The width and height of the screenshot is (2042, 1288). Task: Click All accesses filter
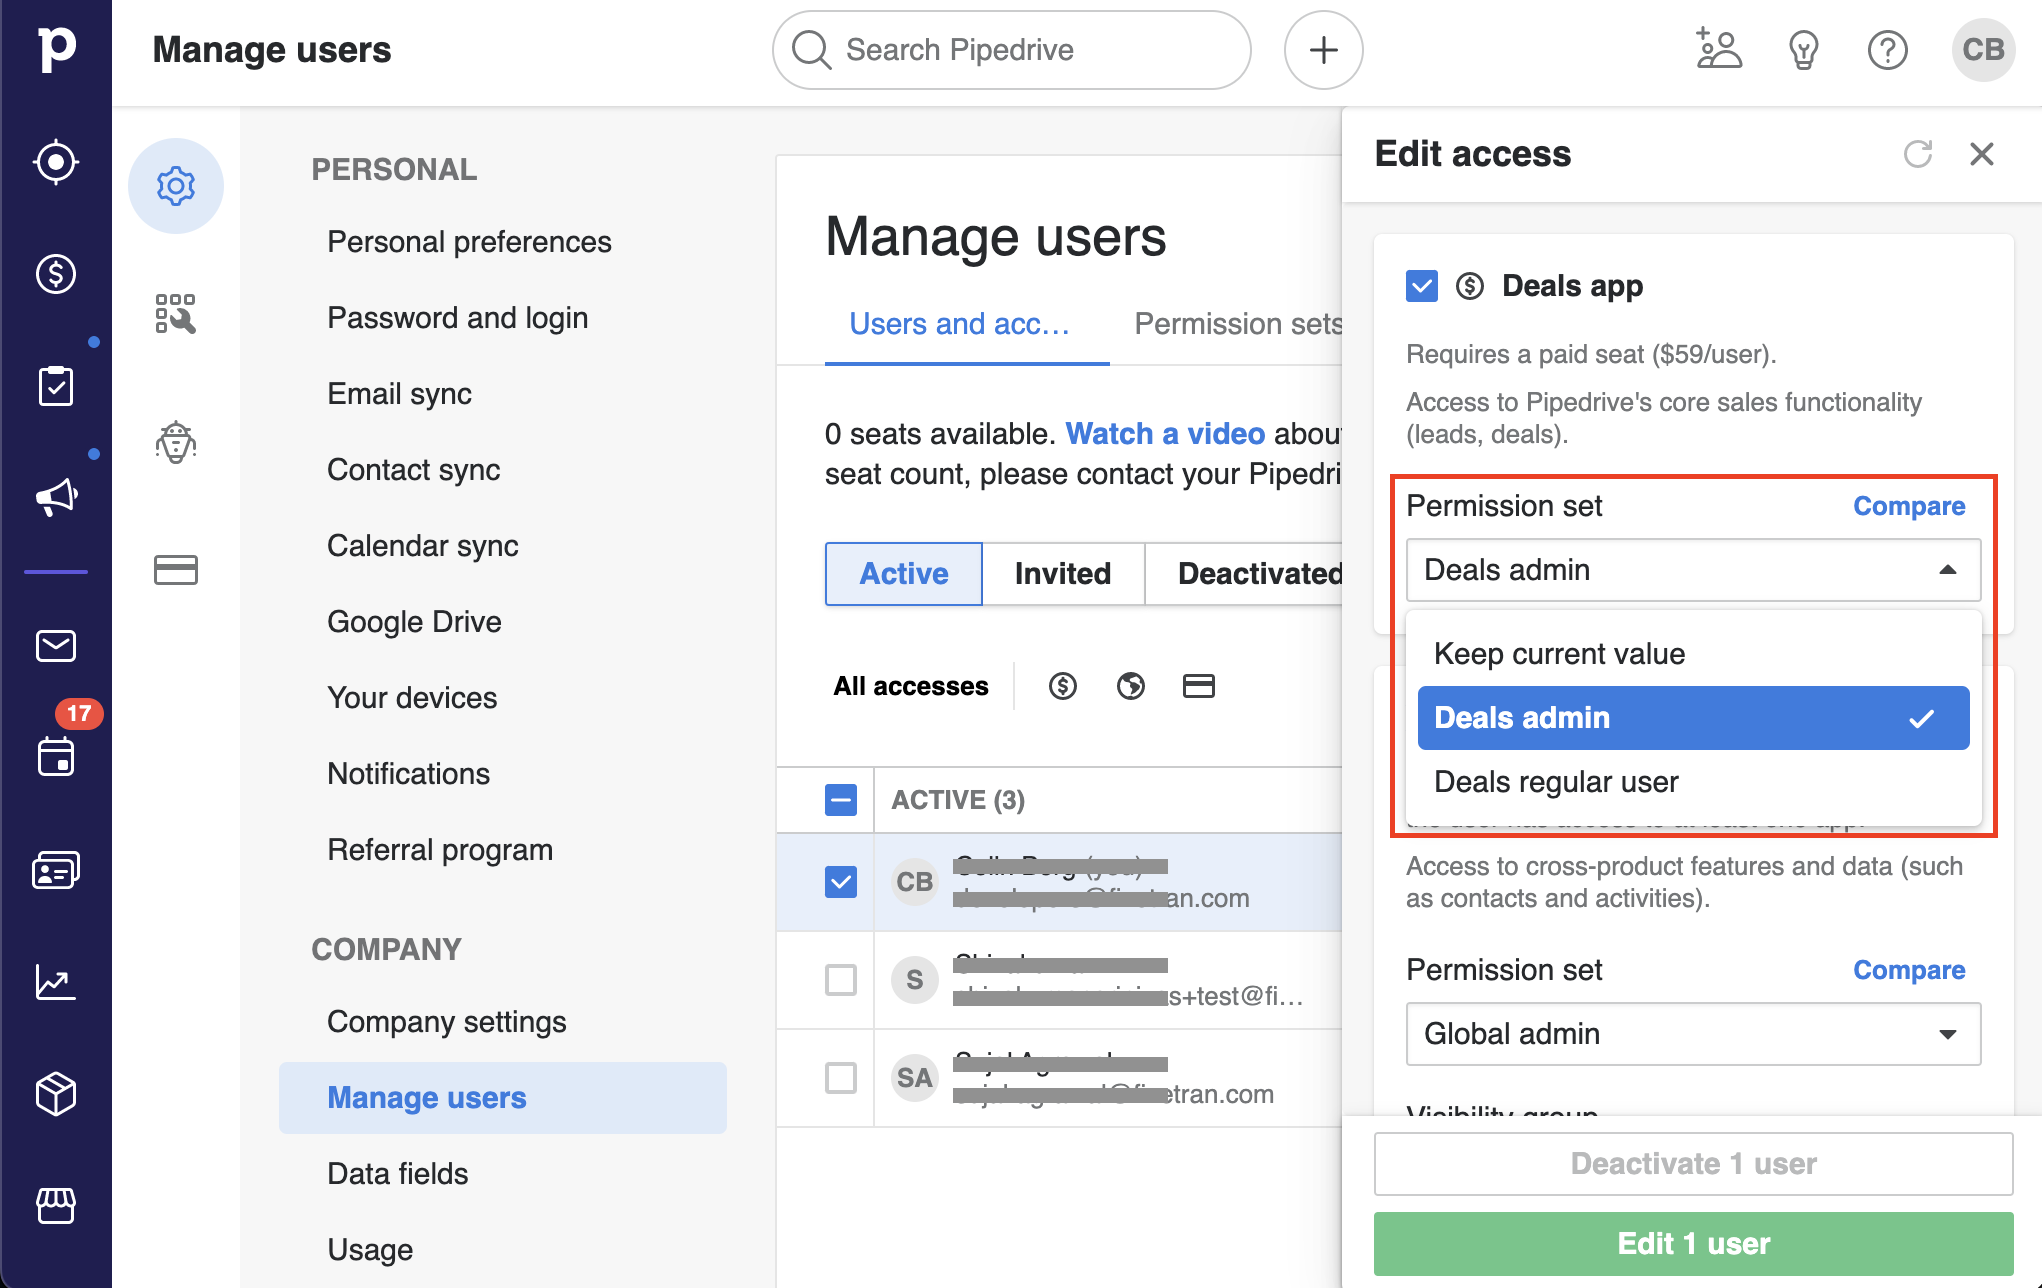click(911, 686)
